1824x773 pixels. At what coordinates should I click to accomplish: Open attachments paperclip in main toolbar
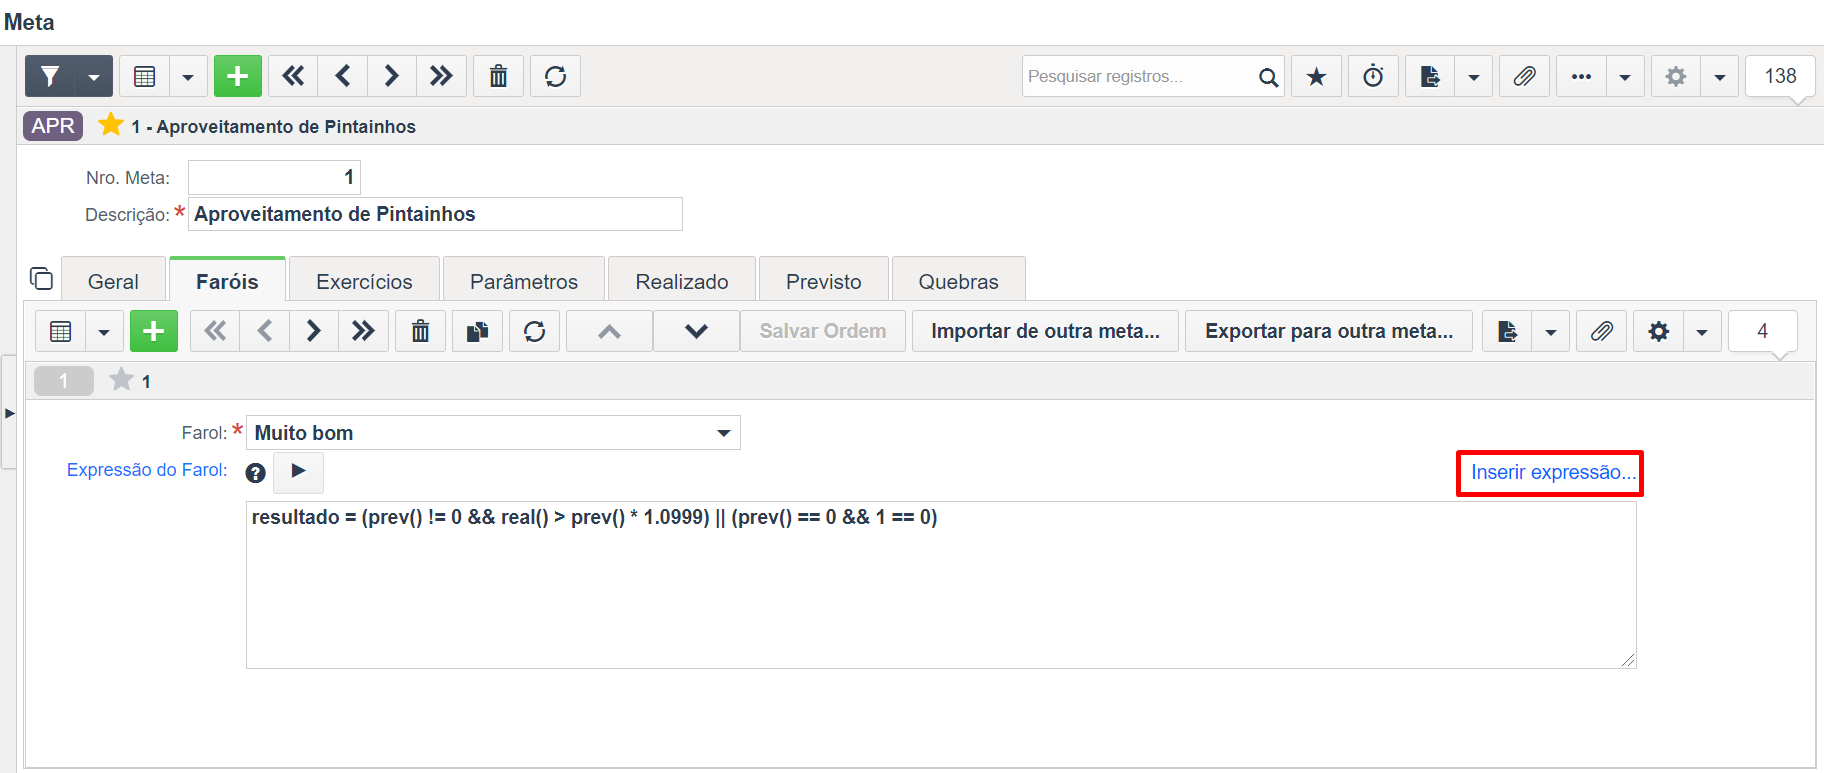click(x=1524, y=76)
